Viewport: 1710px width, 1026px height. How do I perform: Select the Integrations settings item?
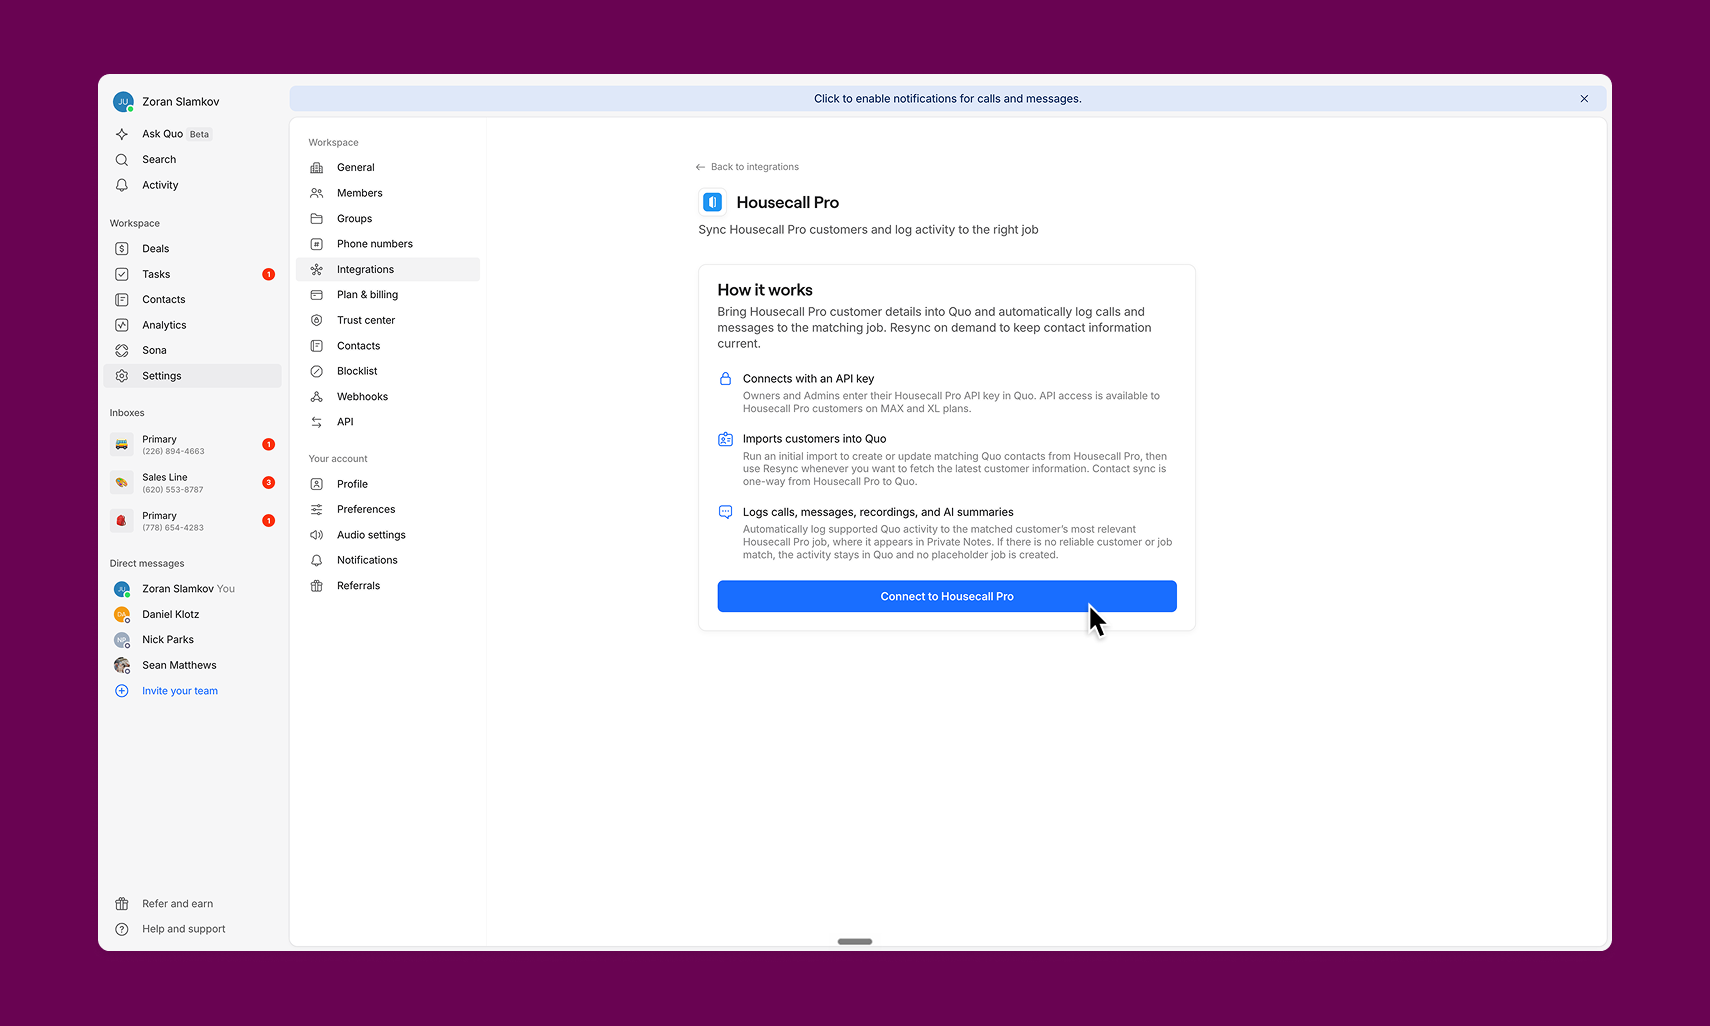pos(388,270)
